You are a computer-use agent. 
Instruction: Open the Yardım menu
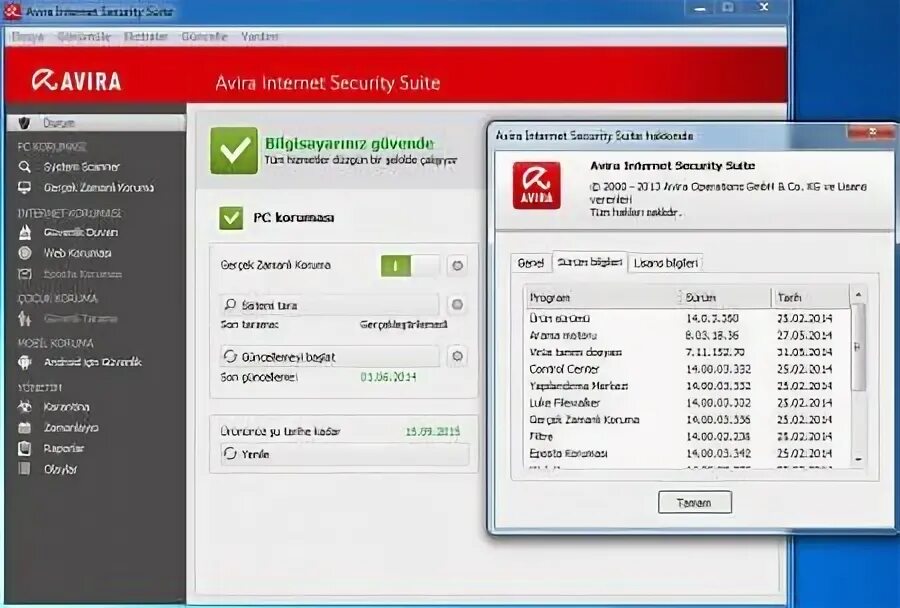pos(259,37)
